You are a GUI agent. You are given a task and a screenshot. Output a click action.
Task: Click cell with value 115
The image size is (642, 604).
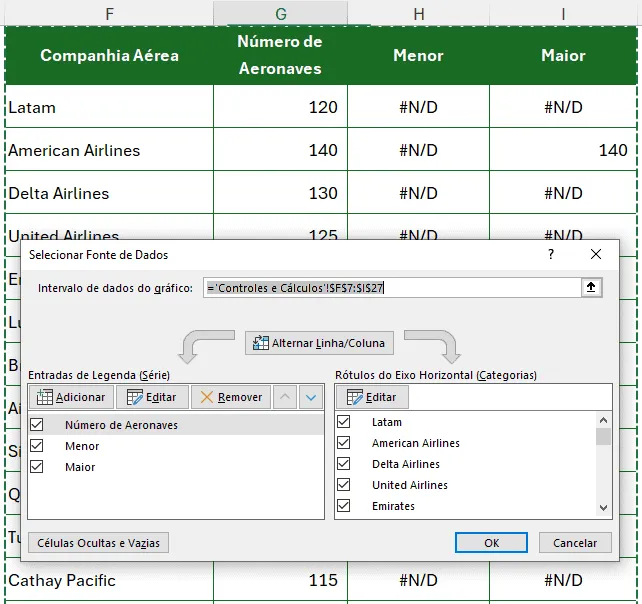[x=280, y=580]
